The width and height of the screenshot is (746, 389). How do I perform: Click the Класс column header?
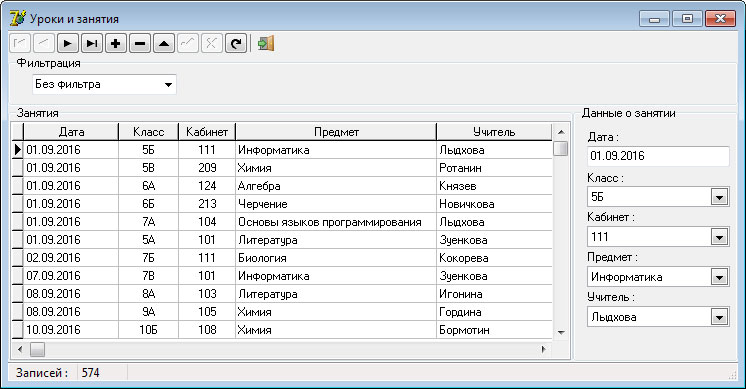tap(148, 132)
